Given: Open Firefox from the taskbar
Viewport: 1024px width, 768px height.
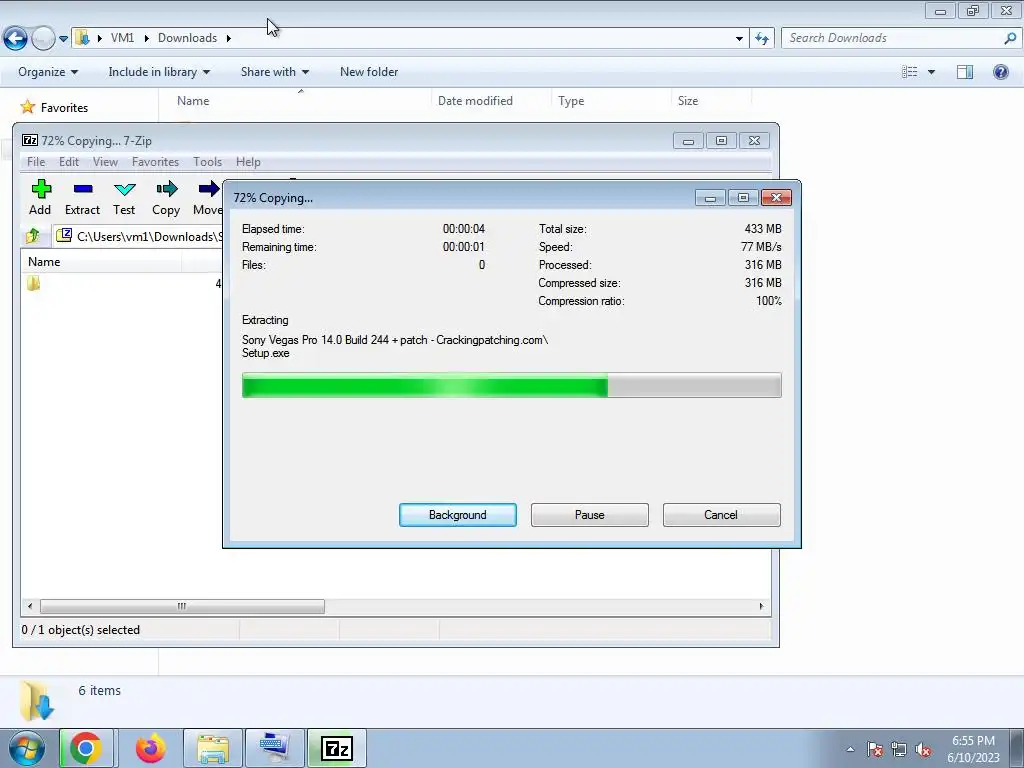Looking at the screenshot, I should click(150, 748).
